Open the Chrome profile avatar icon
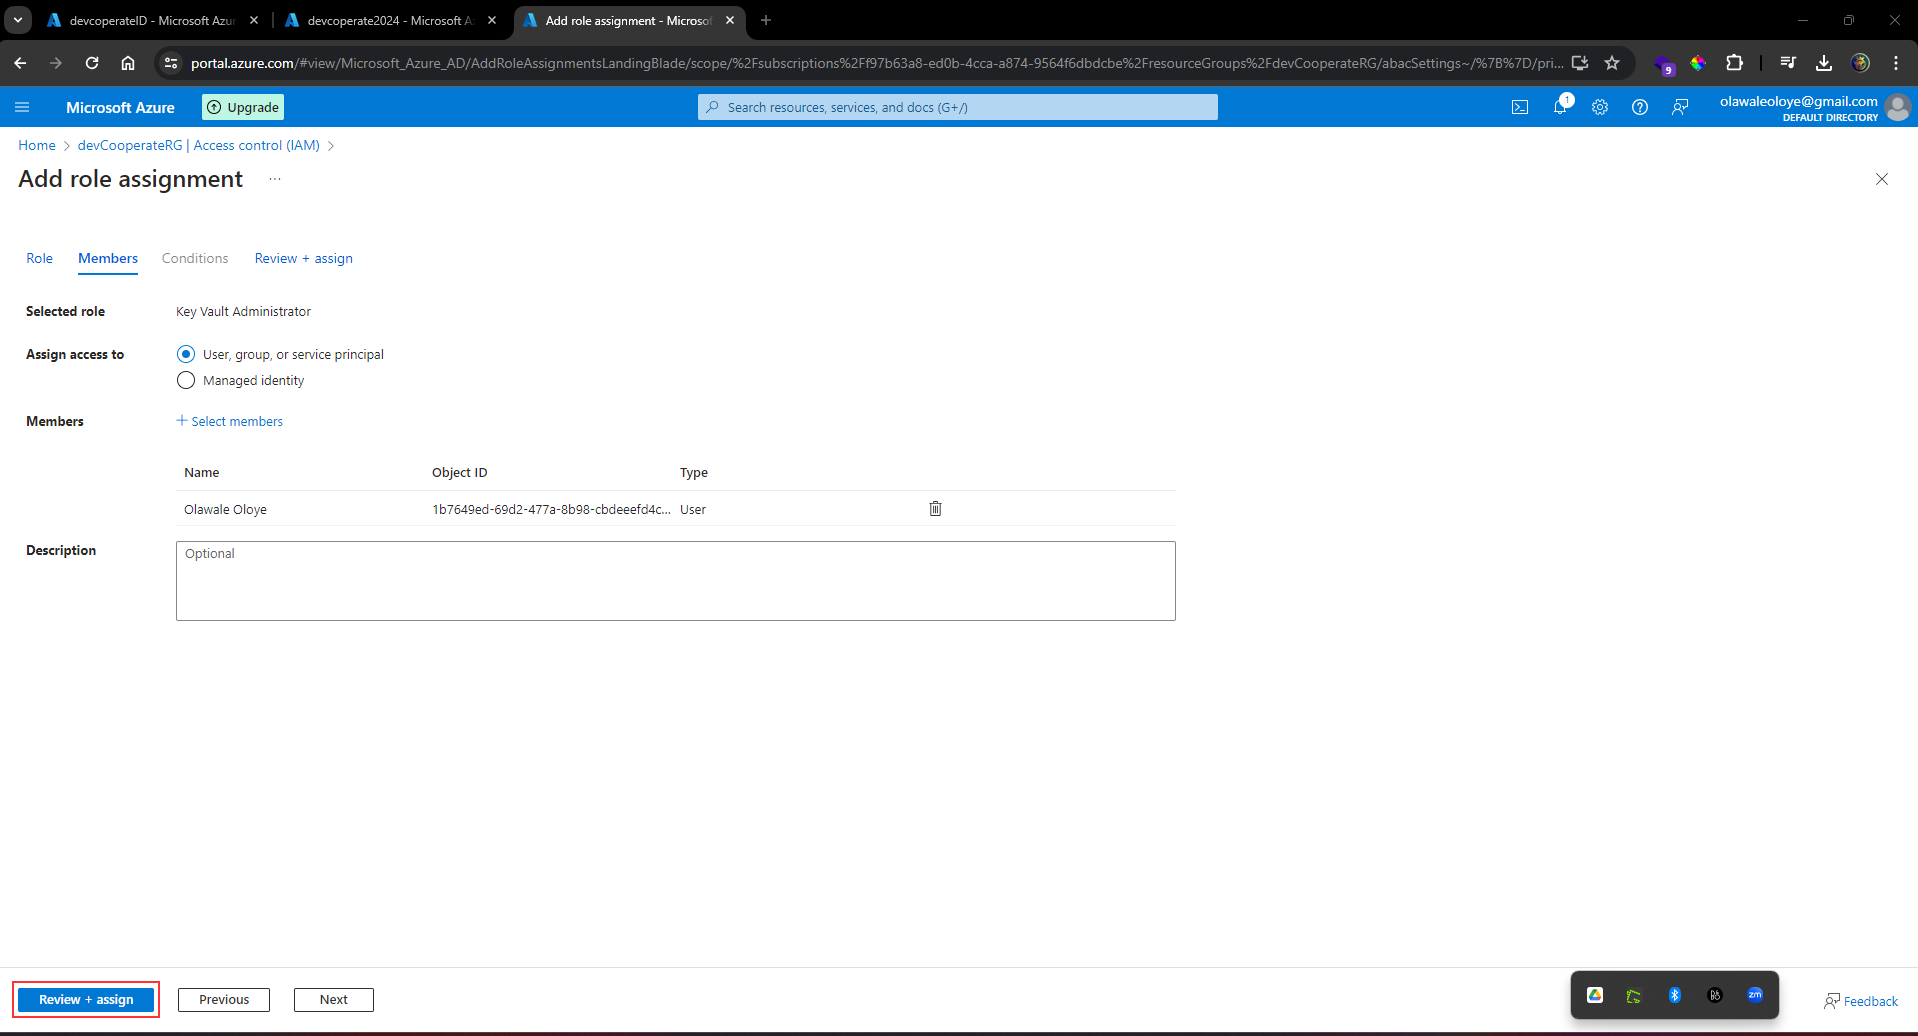This screenshot has width=1918, height=1036. [x=1860, y=63]
